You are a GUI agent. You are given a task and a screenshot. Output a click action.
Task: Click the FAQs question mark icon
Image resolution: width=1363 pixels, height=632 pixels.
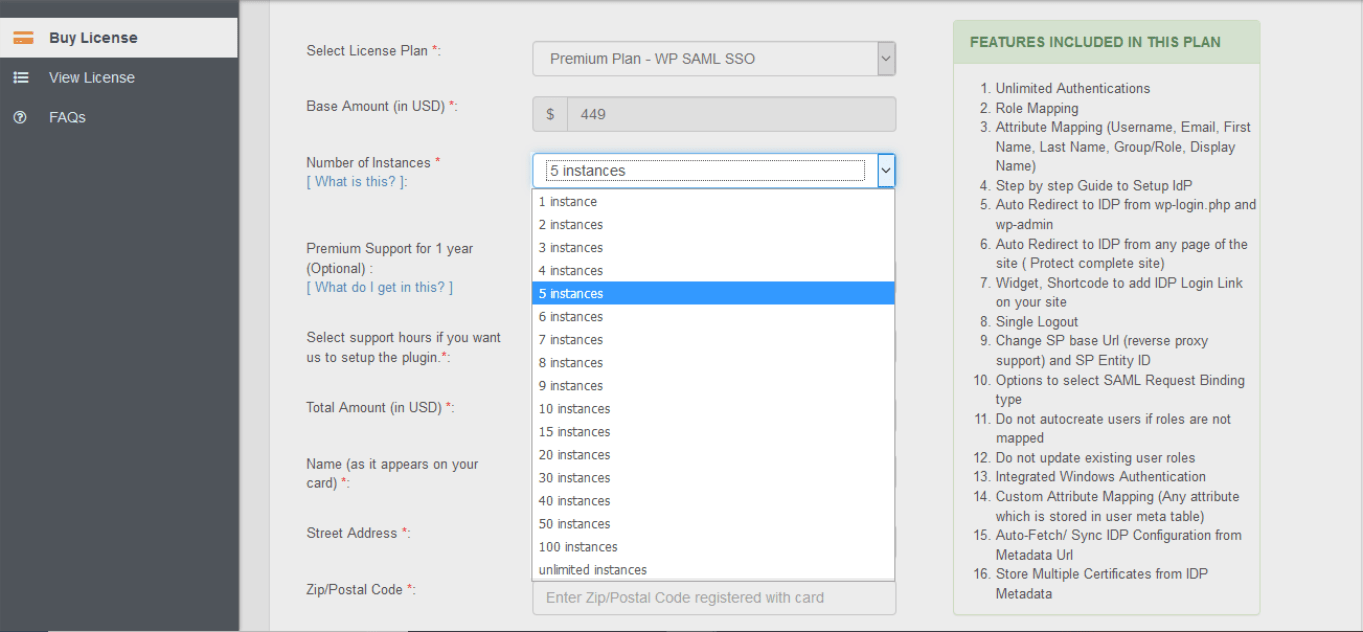20,117
